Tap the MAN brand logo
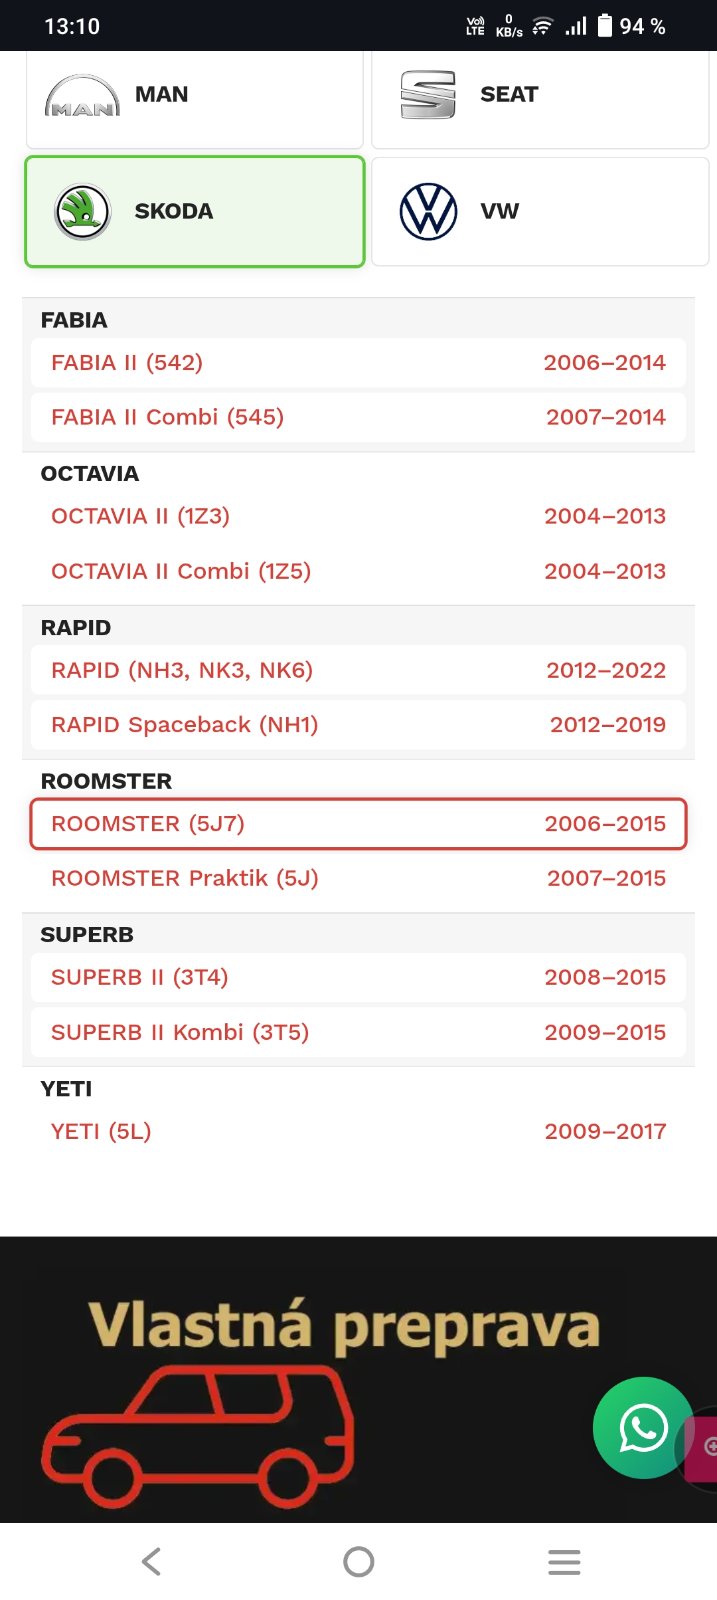This screenshot has width=717, height=1600. (x=82, y=96)
